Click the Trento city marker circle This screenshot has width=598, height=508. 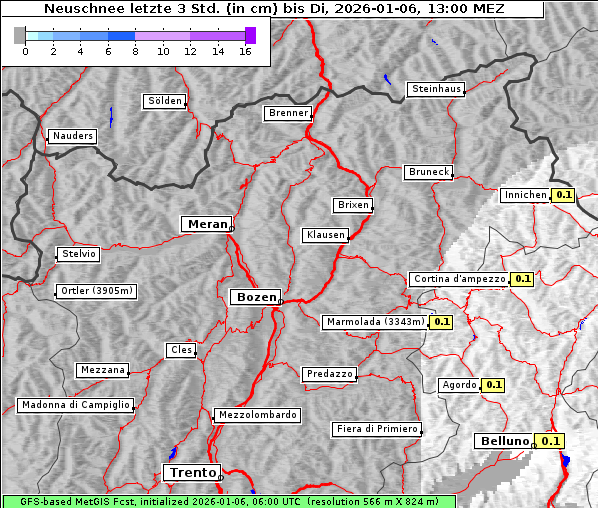click(221, 477)
